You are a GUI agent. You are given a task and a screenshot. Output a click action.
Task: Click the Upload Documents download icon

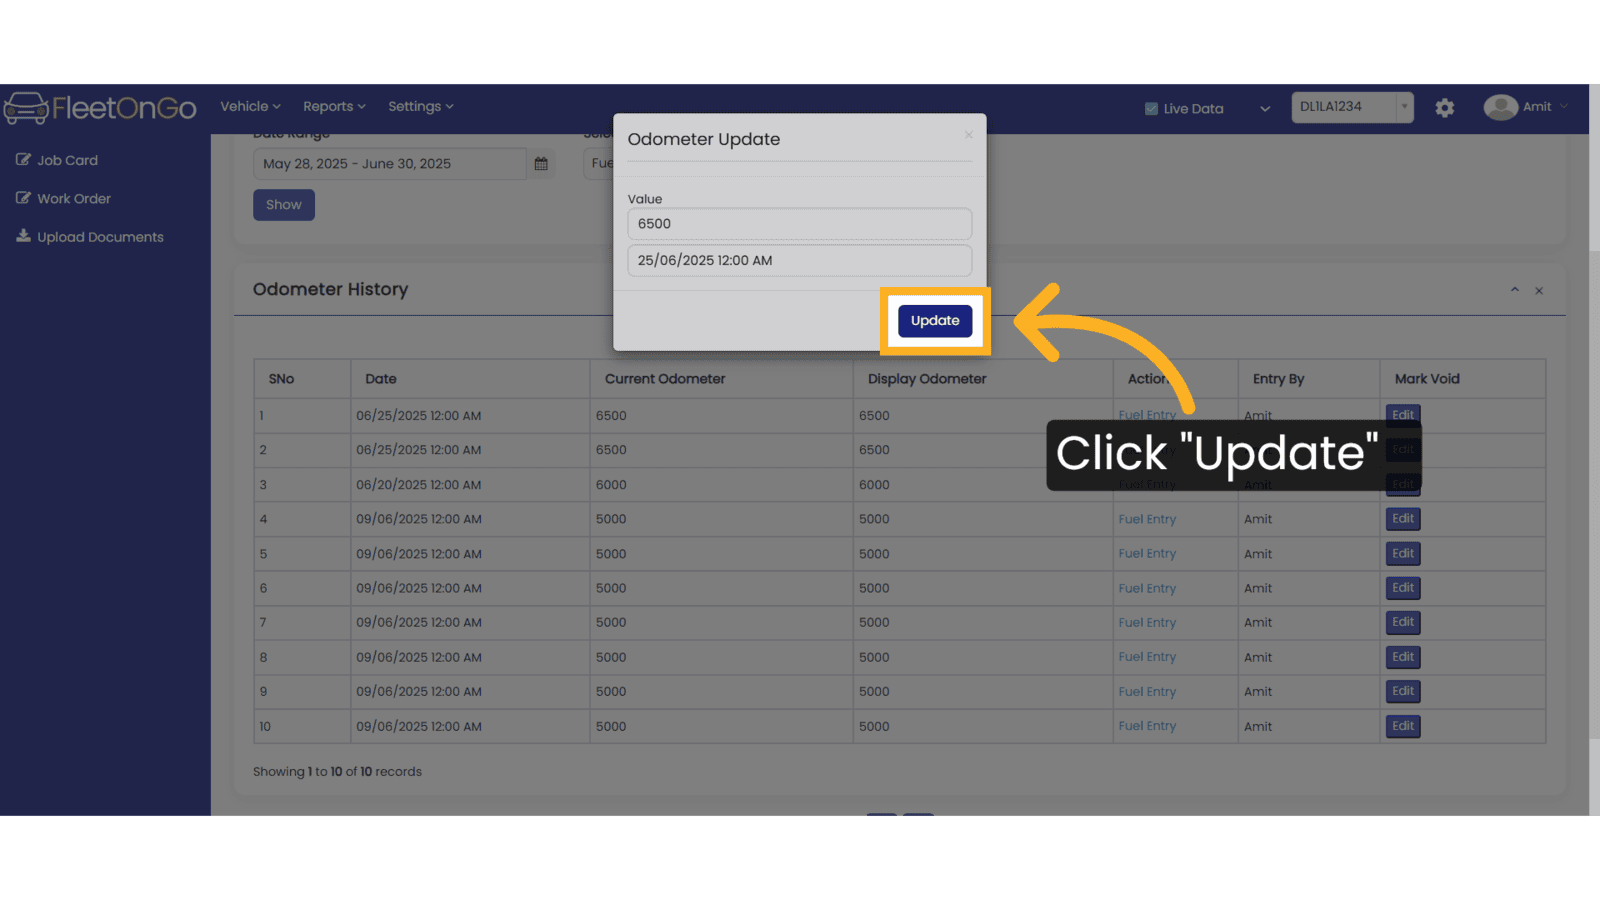click(x=23, y=236)
